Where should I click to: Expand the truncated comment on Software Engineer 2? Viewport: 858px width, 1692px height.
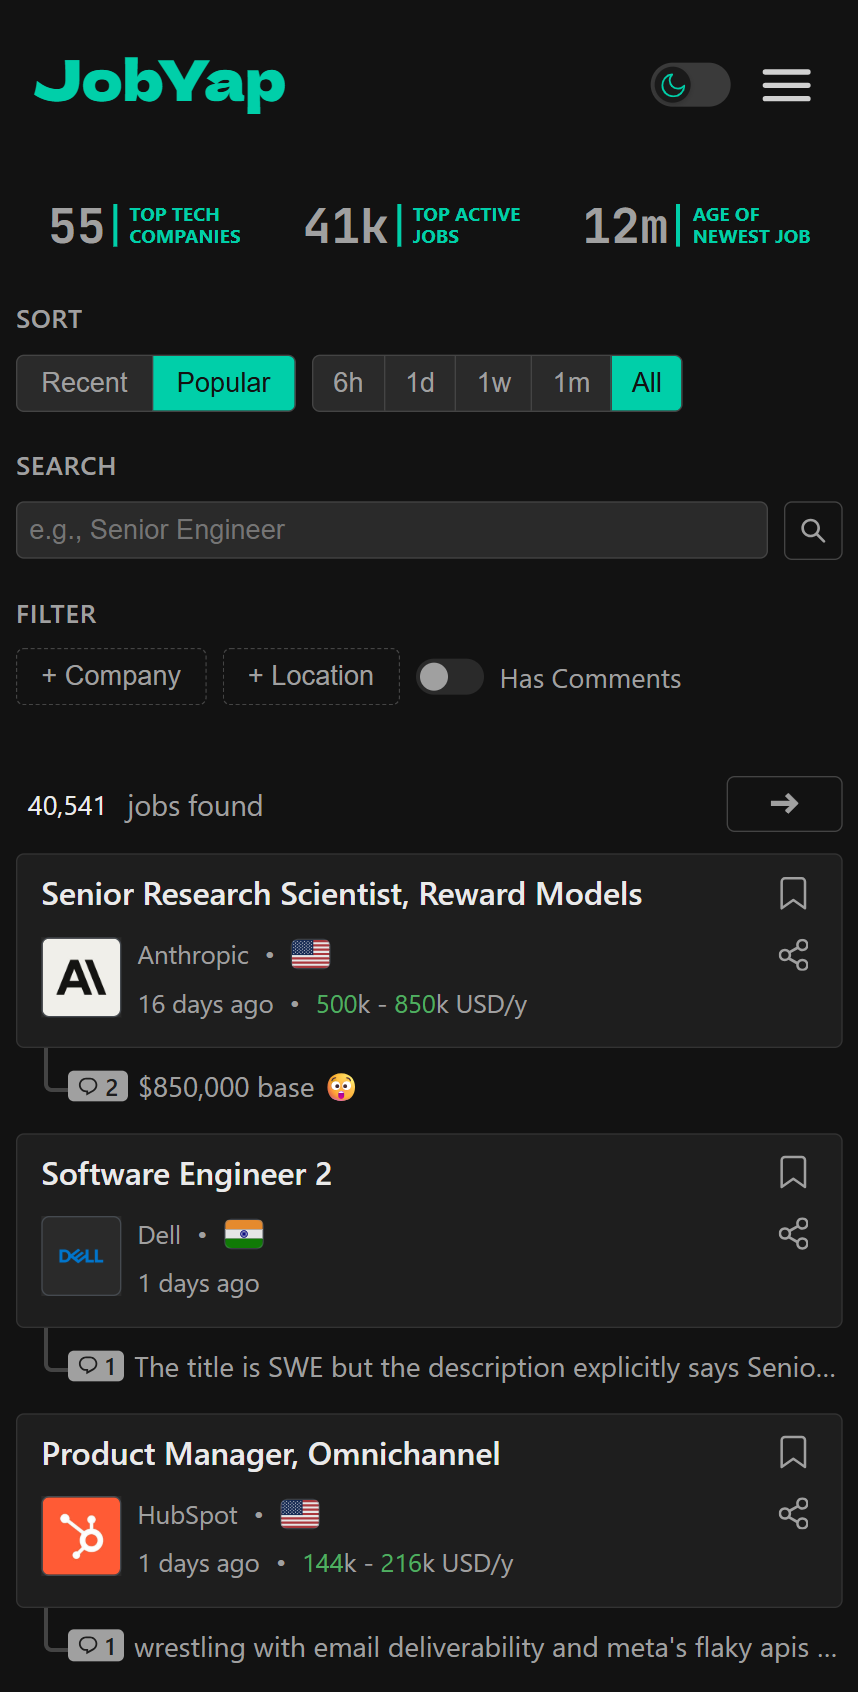[x=485, y=1367]
